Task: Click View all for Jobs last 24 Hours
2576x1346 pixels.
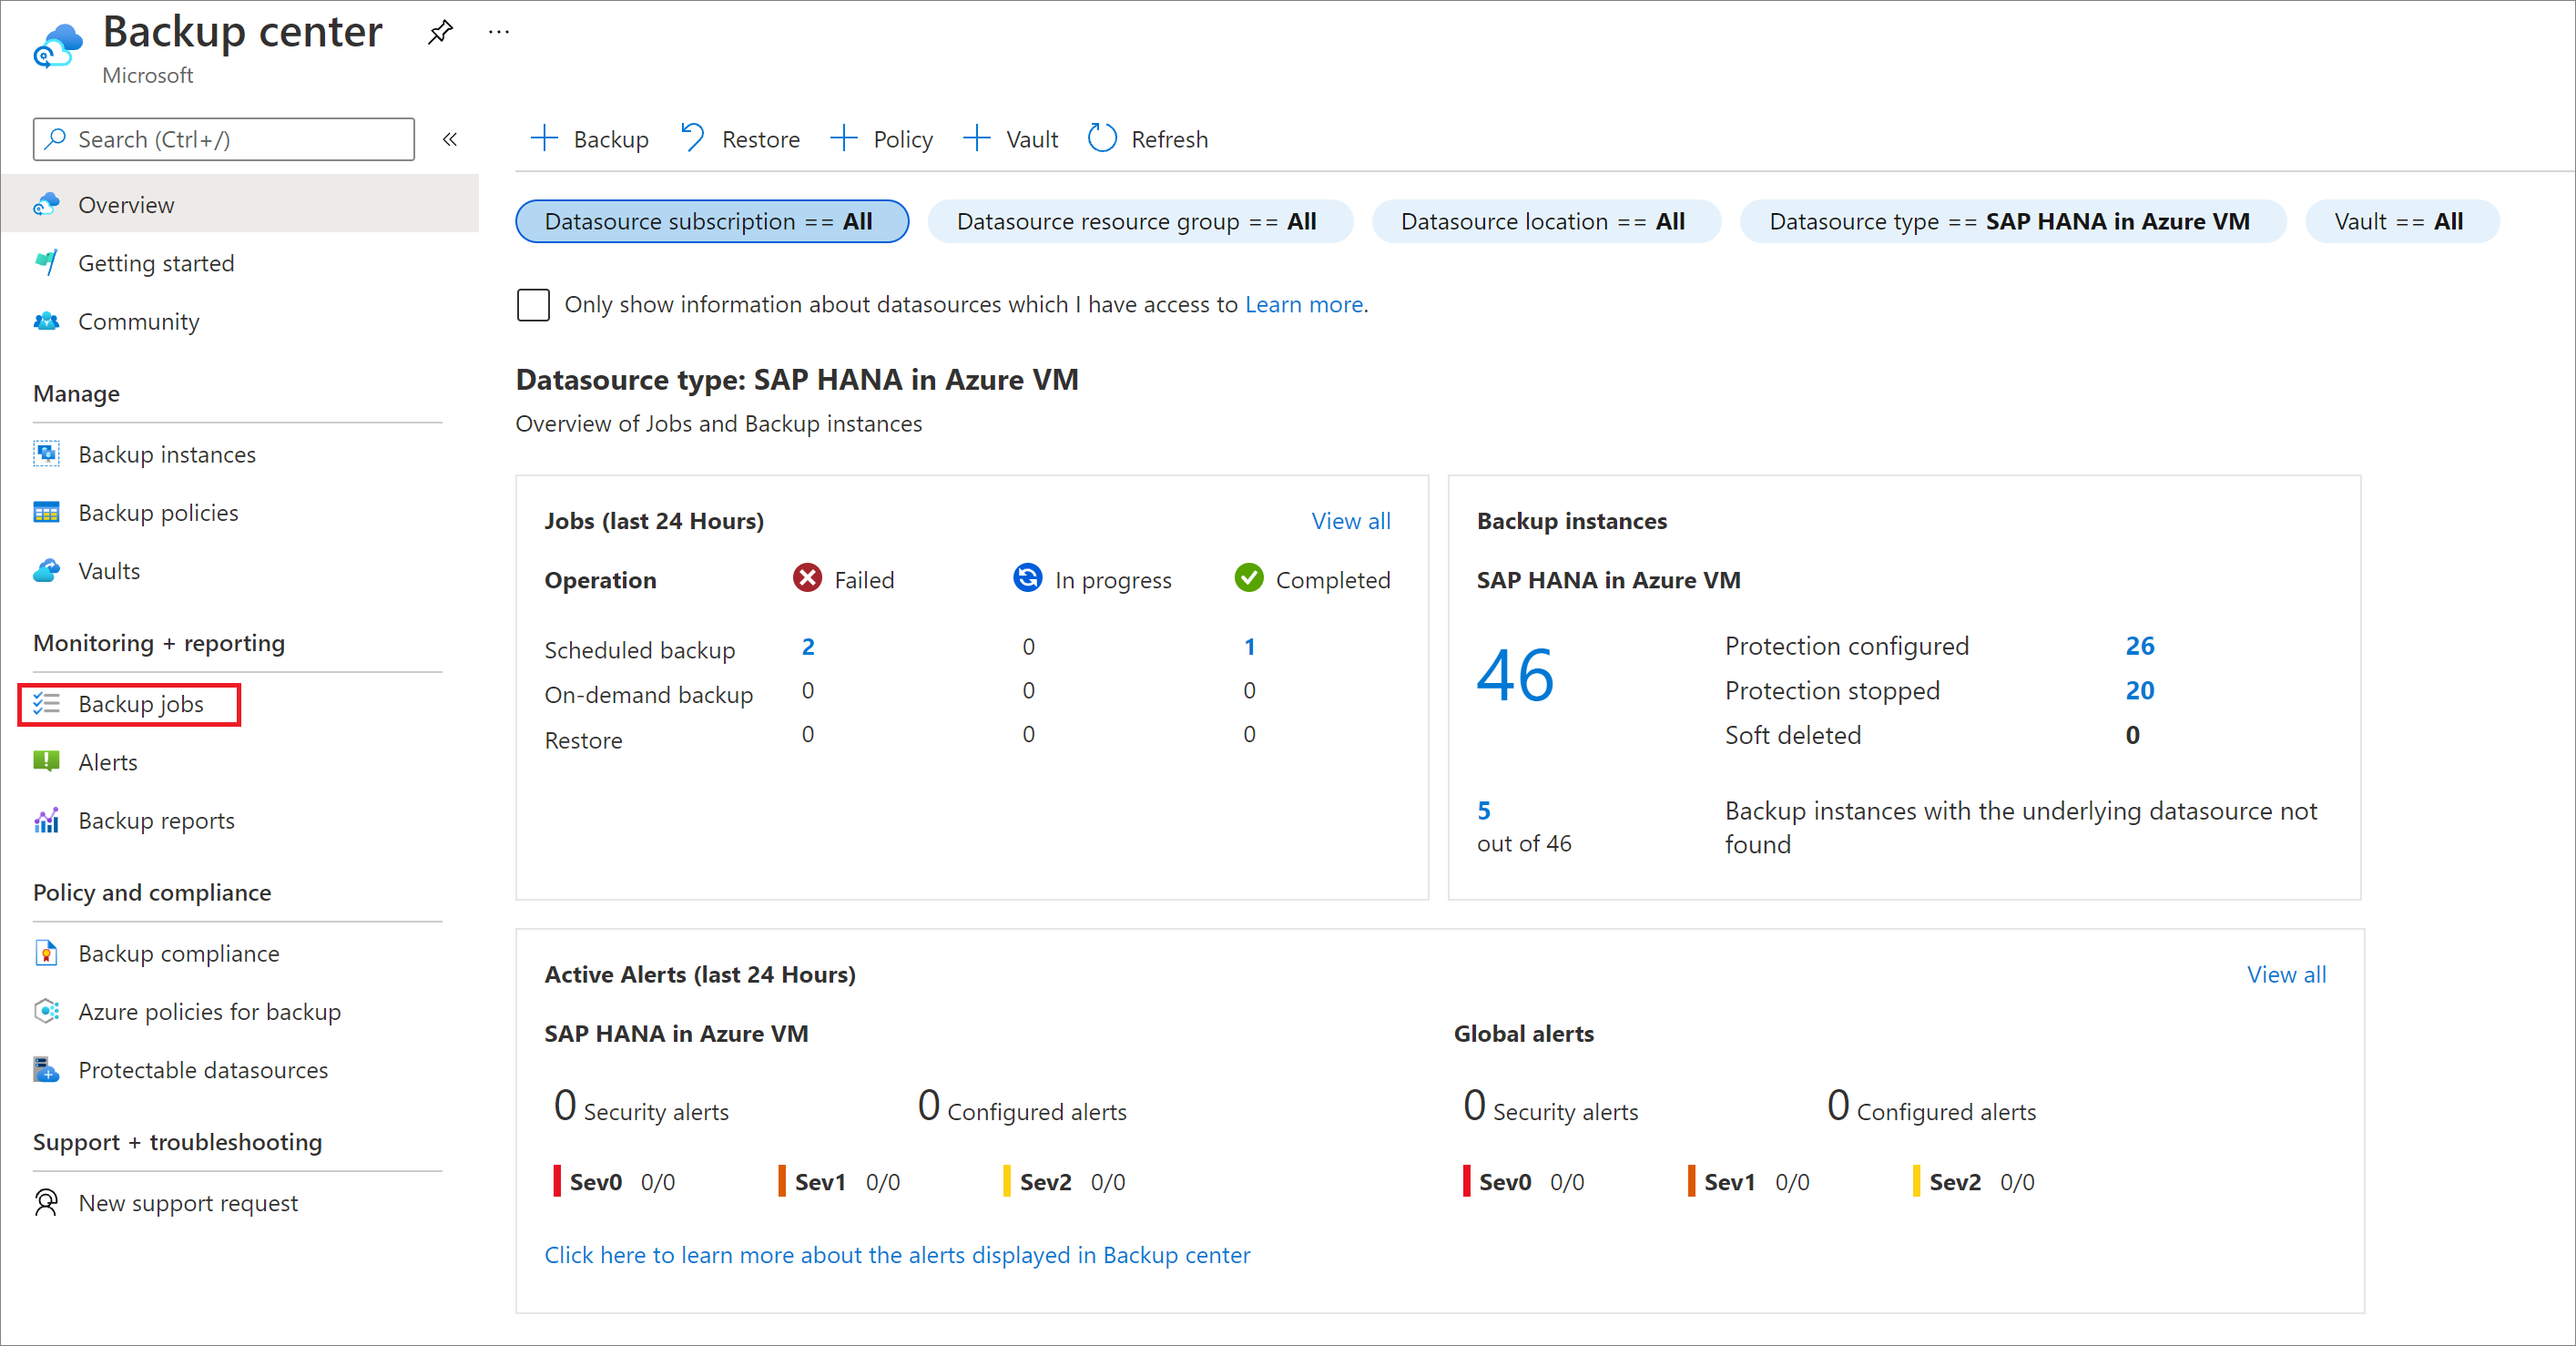Action: coord(1351,520)
